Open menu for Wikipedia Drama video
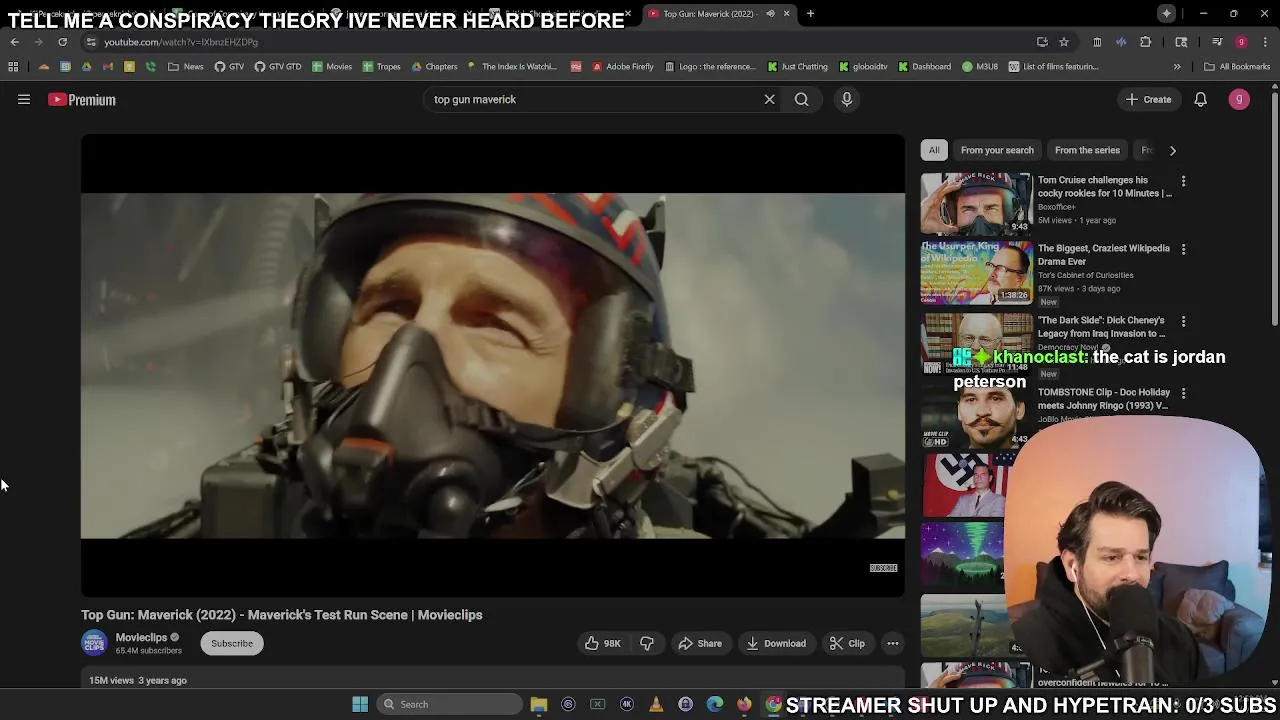The height and width of the screenshot is (720, 1280). 1183,249
